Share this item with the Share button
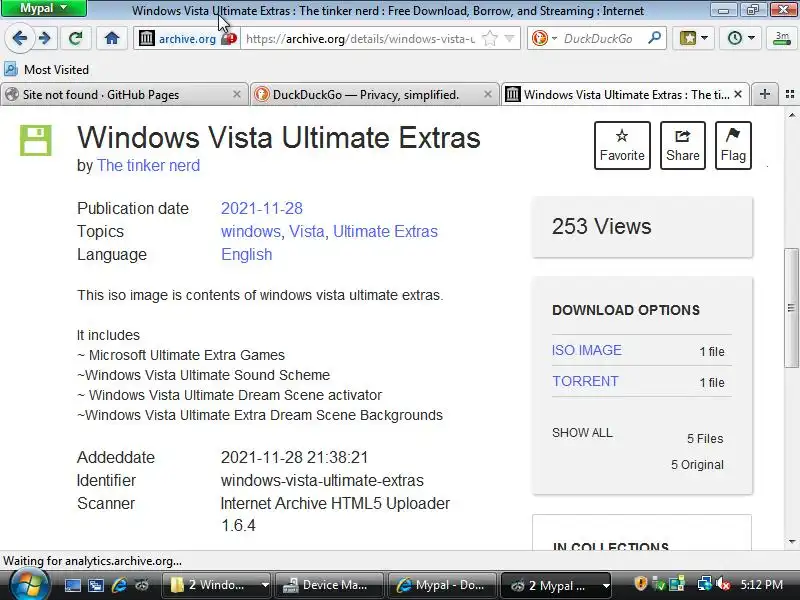The width and height of the screenshot is (800, 600). click(x=683, y=145)
